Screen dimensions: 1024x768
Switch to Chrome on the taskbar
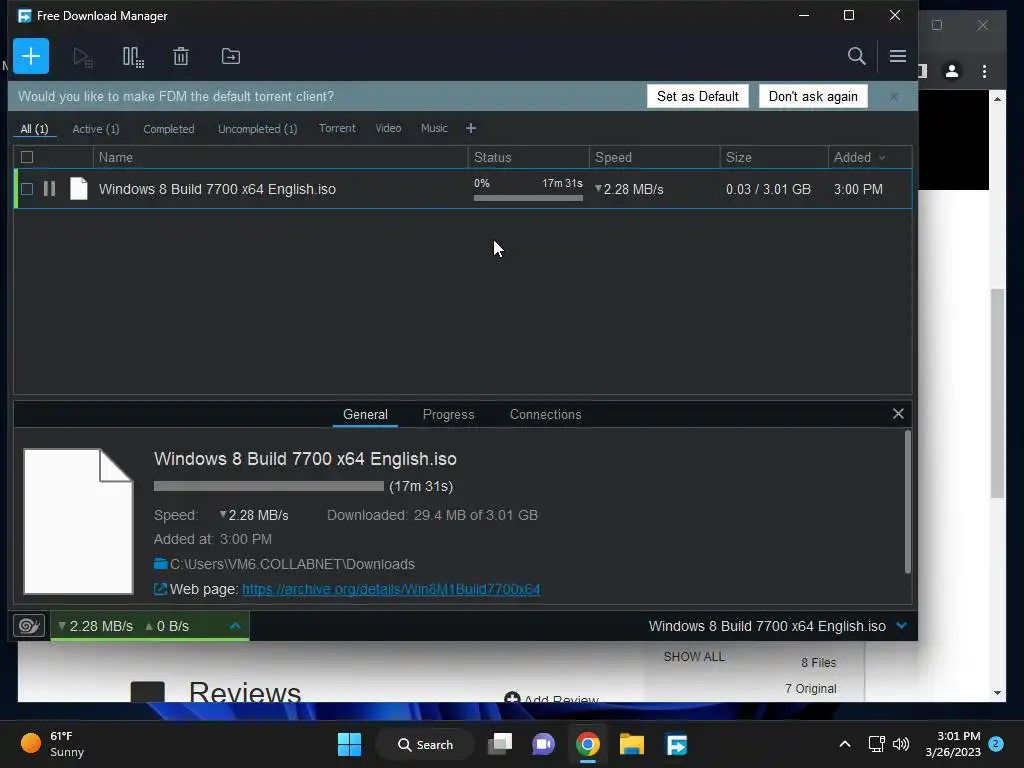[588, 744]
